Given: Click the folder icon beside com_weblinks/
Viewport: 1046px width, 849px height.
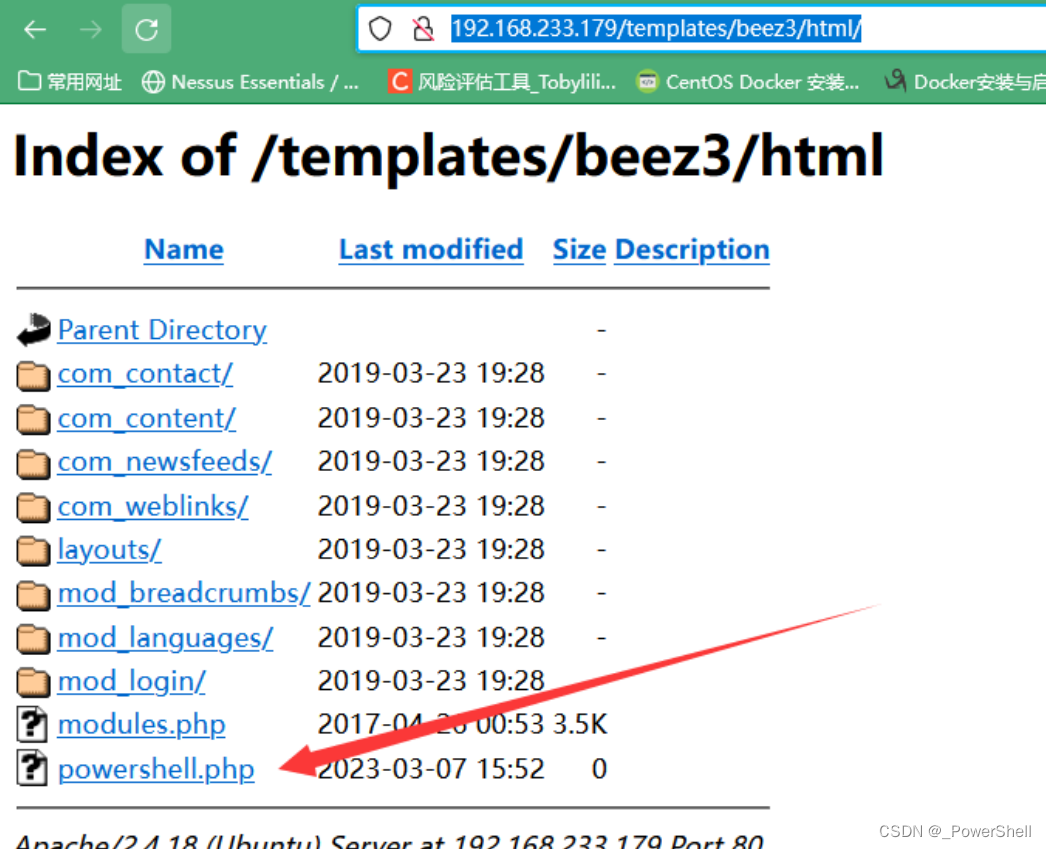Looking at the screenshot, I should (x=33, y=508).
